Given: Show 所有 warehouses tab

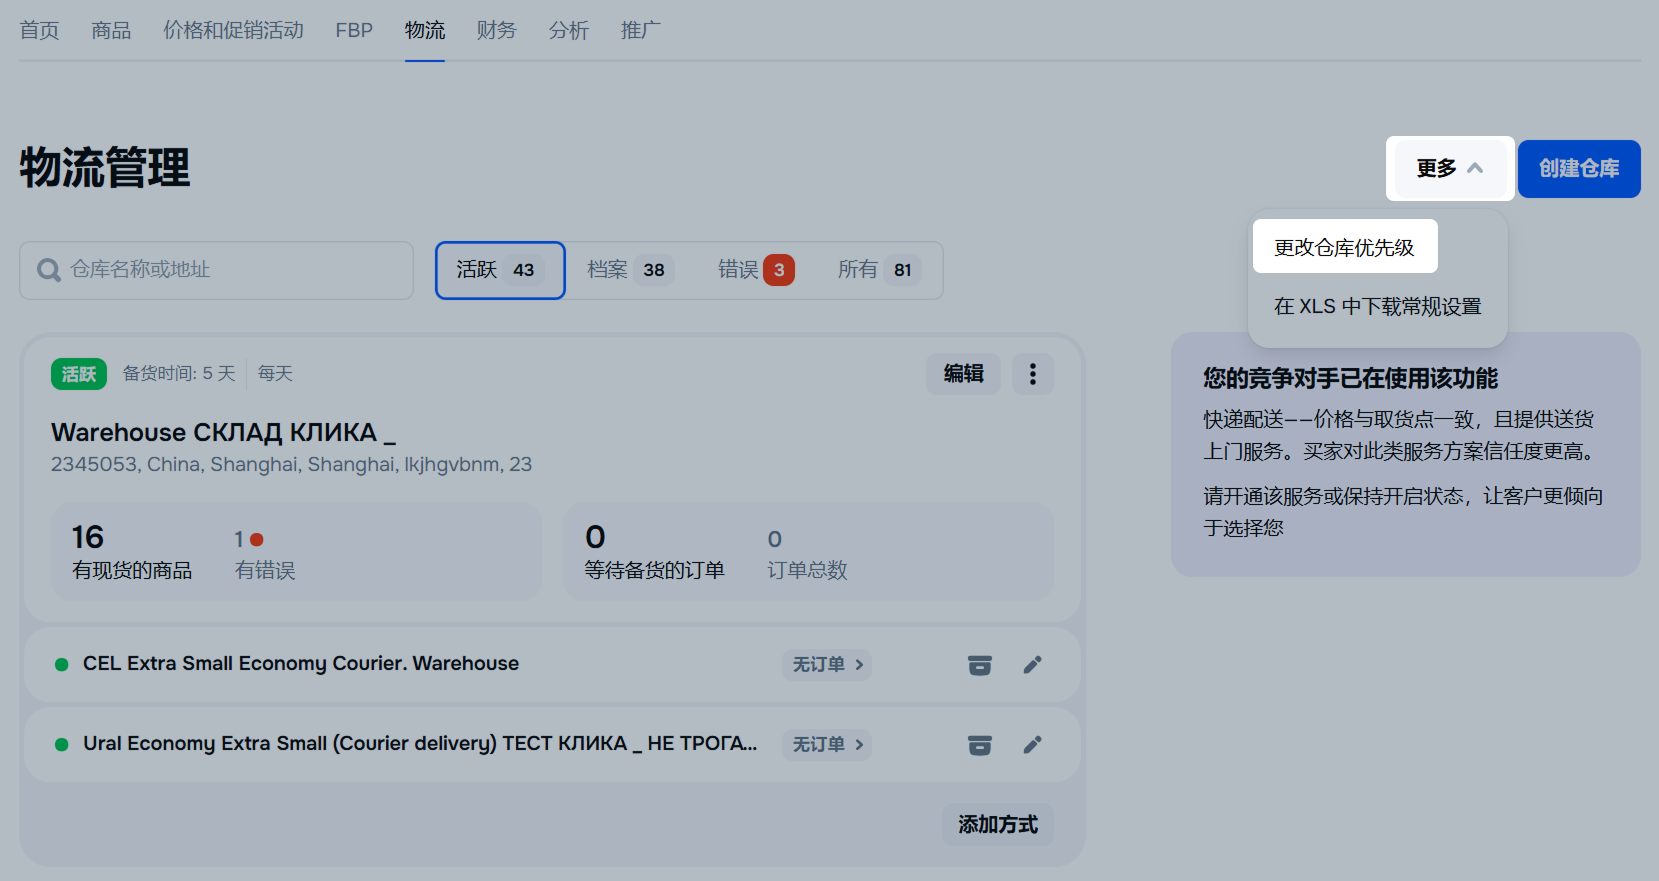Looking at the screenshot, I should point(875,270).
